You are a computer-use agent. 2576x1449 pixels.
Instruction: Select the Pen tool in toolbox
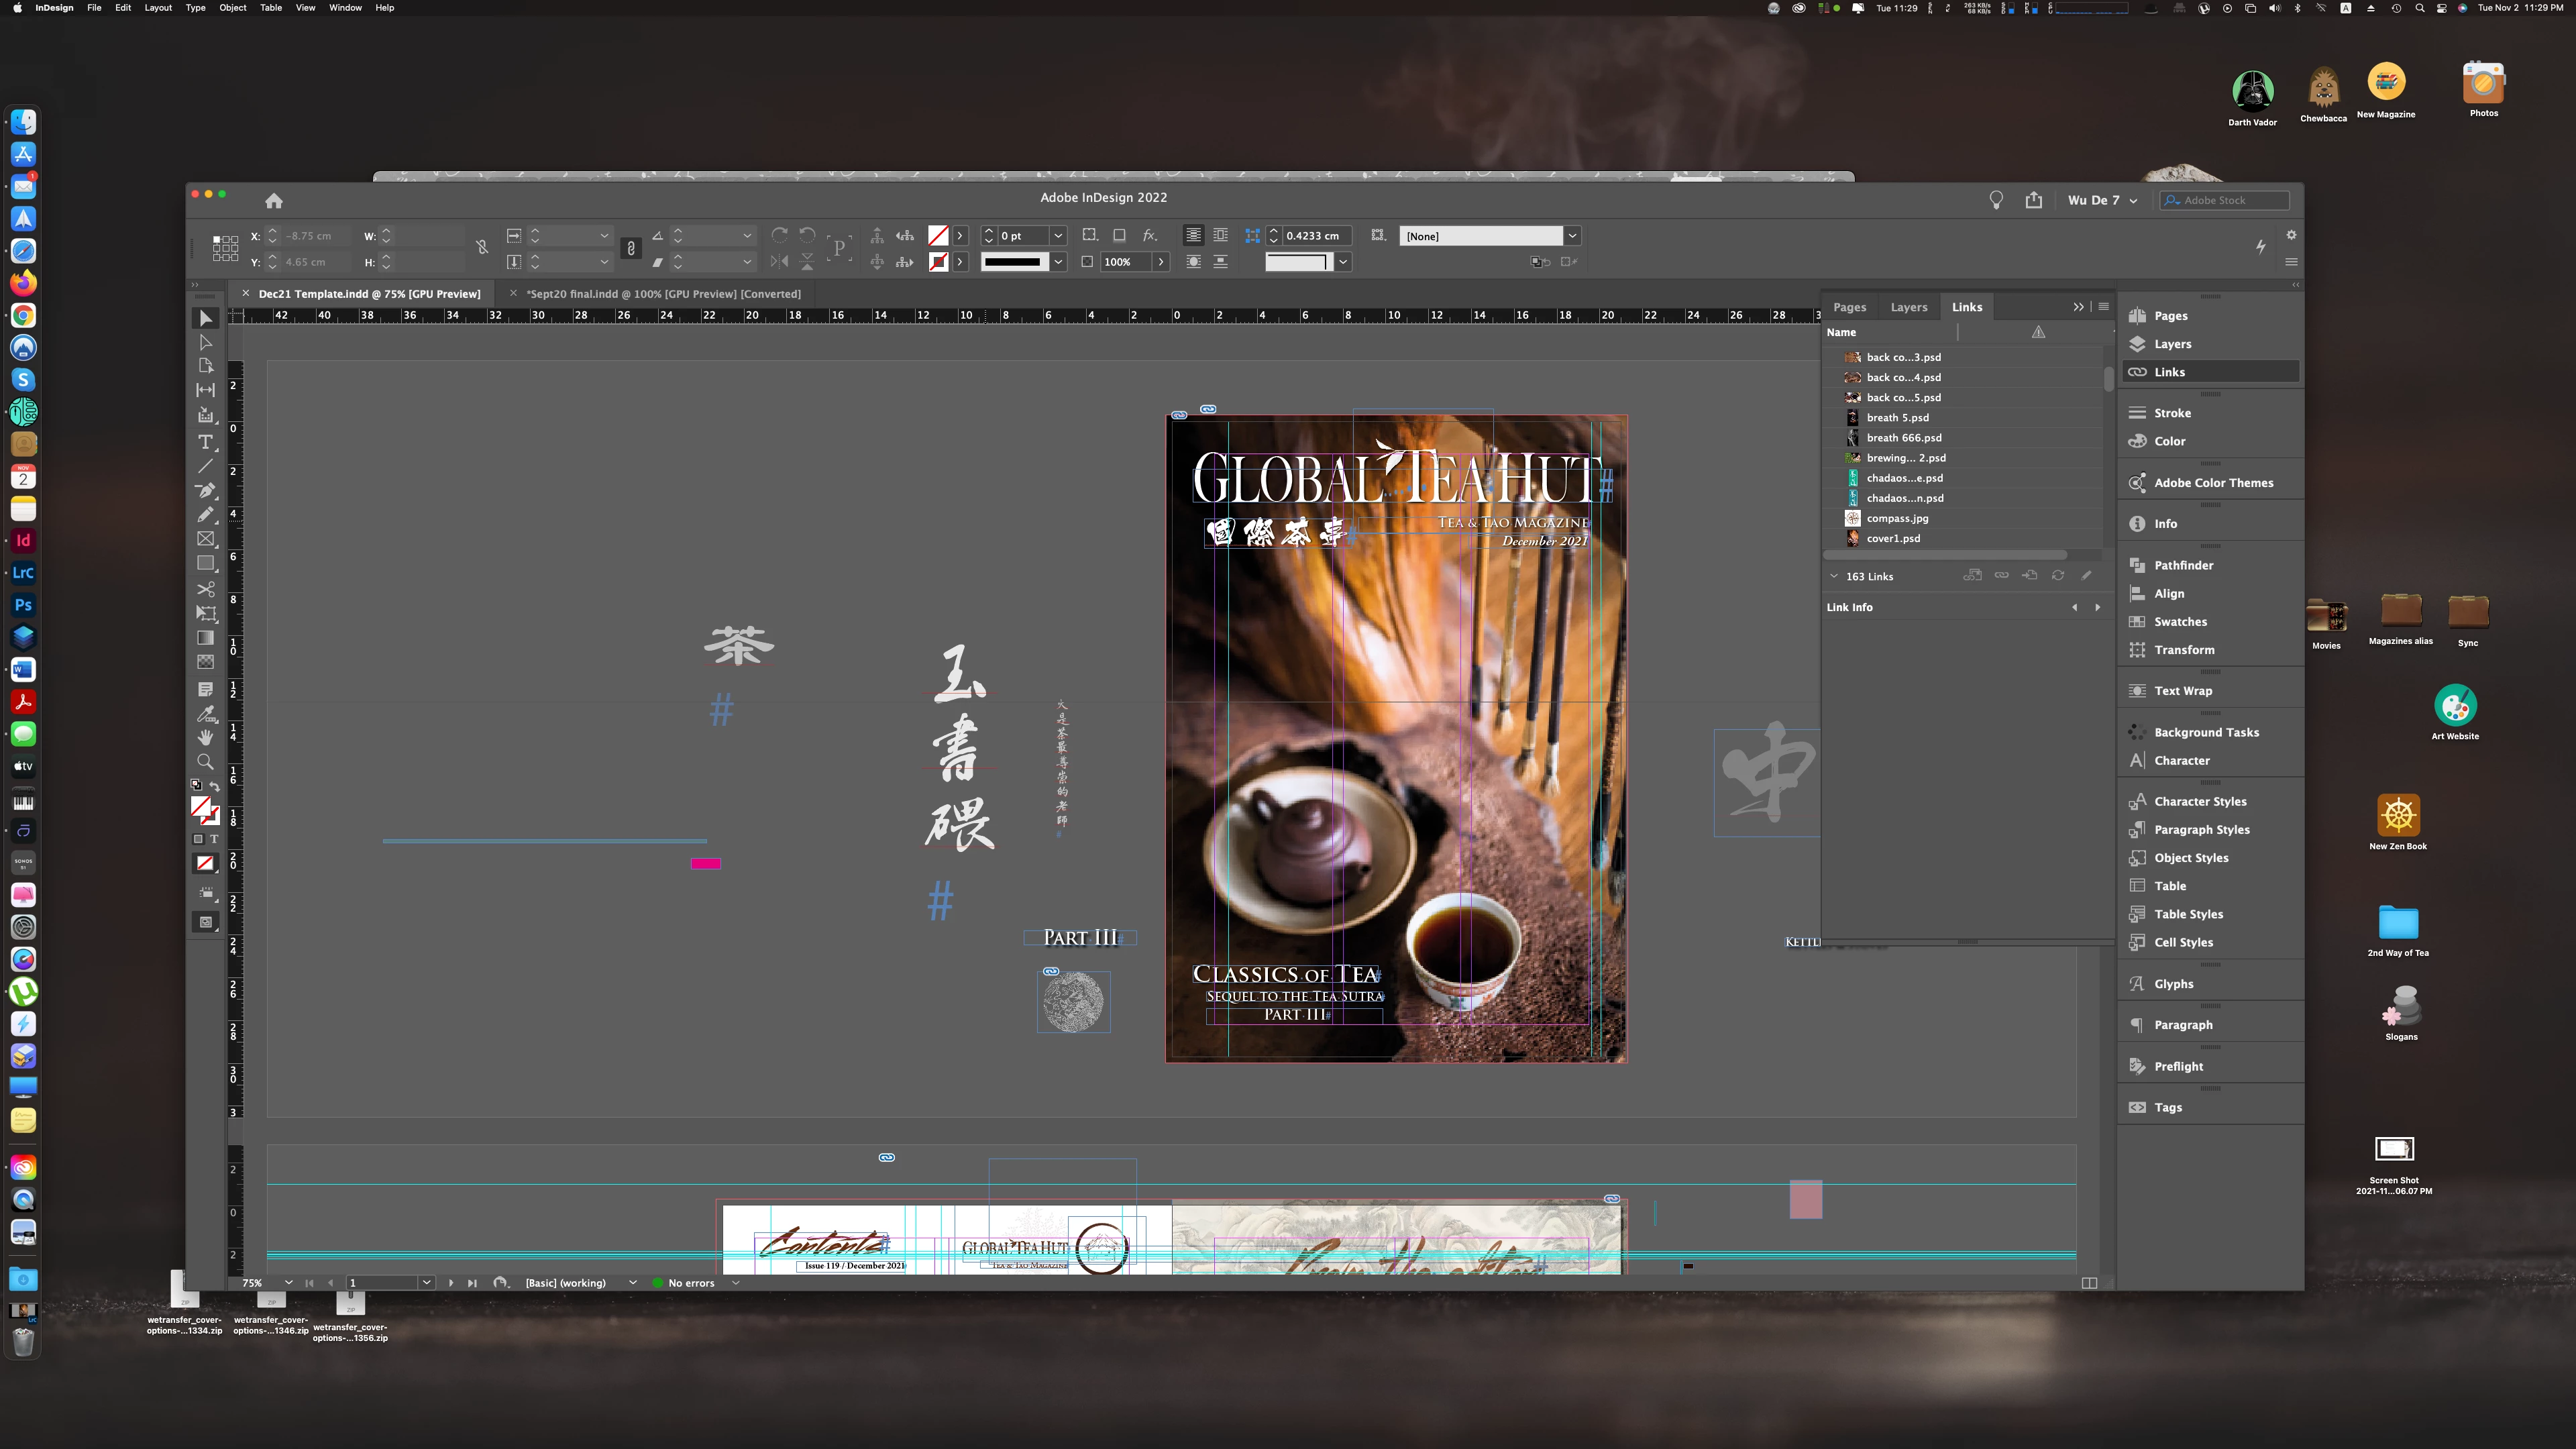[205, 491]
